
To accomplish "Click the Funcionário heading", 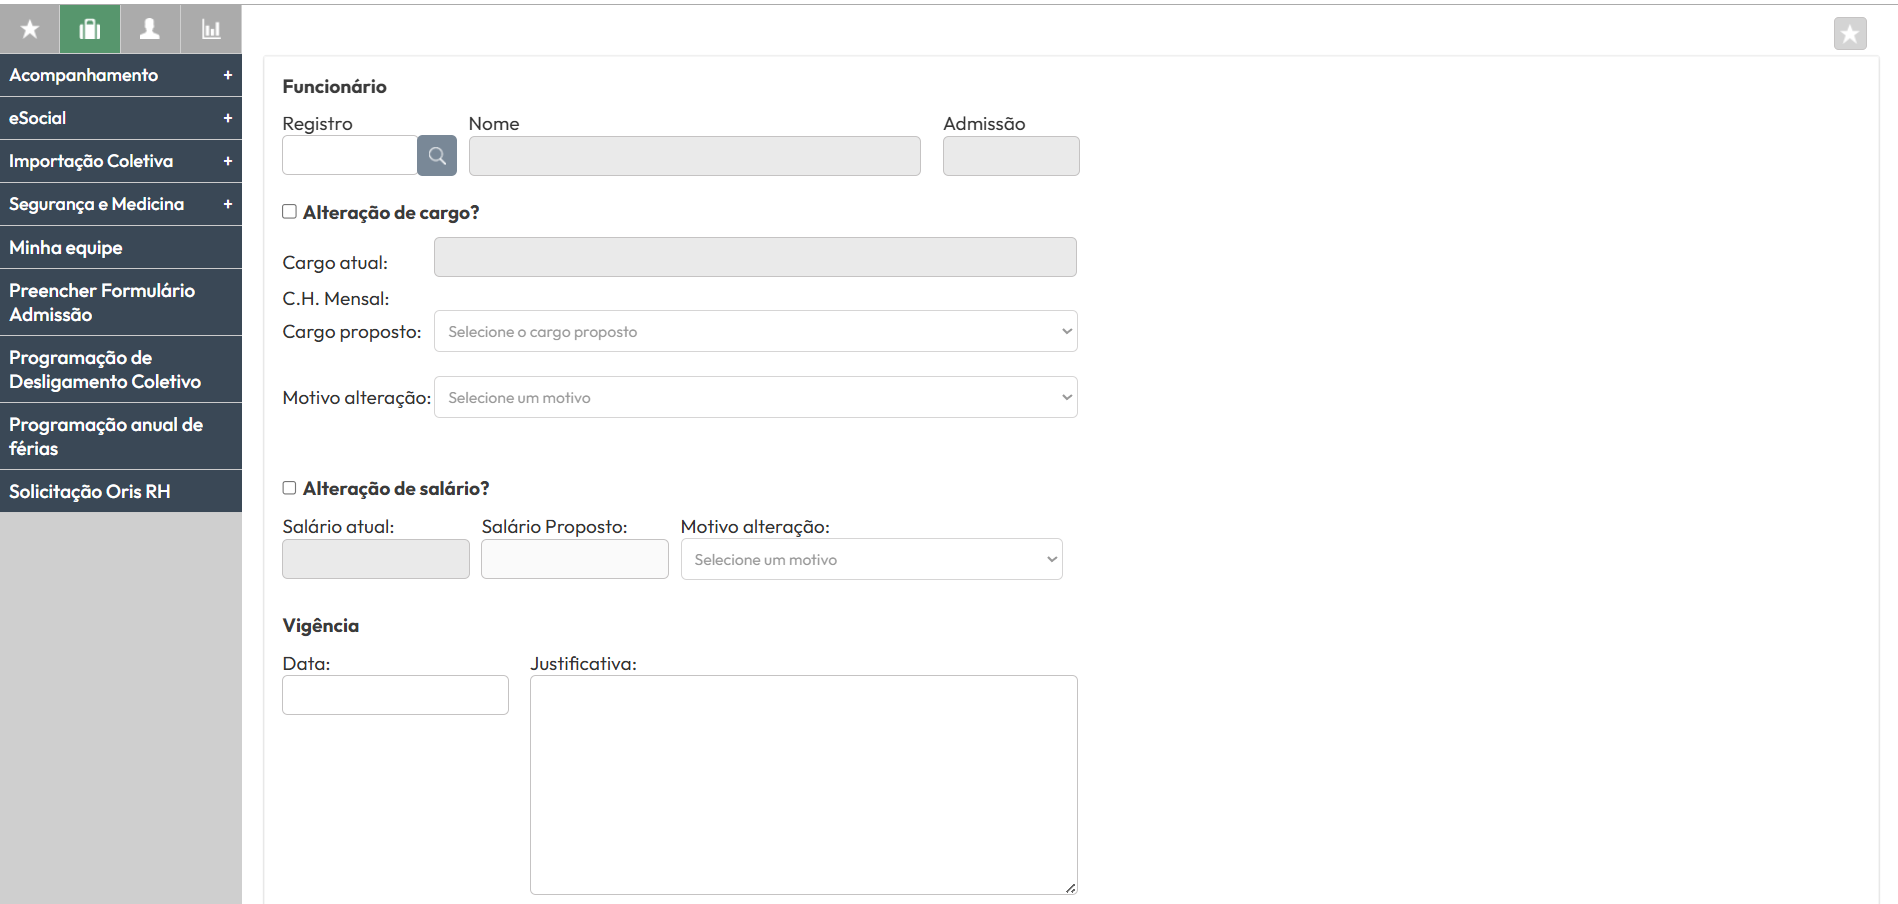I will click(x=334, y=86).
